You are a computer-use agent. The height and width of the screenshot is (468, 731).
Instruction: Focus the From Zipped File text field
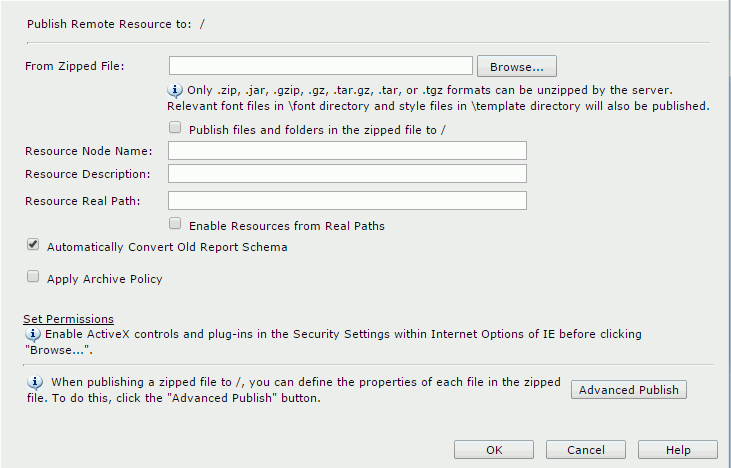pyautogui.click(x=321, y=66)
